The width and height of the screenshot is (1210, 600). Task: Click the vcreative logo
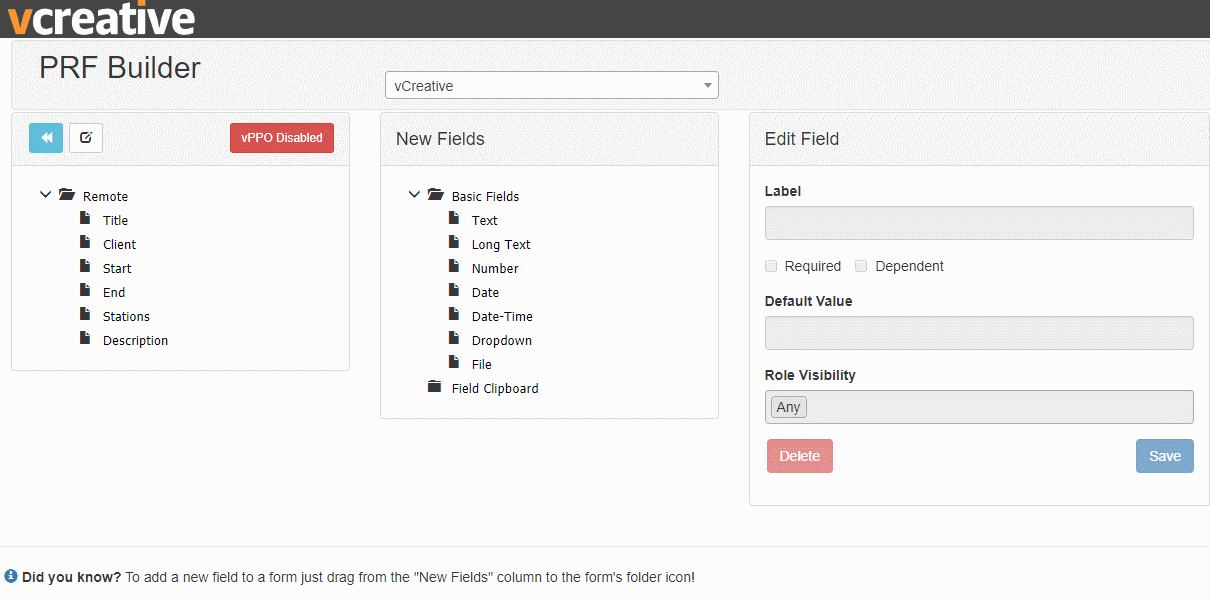[x=101, y=19]
